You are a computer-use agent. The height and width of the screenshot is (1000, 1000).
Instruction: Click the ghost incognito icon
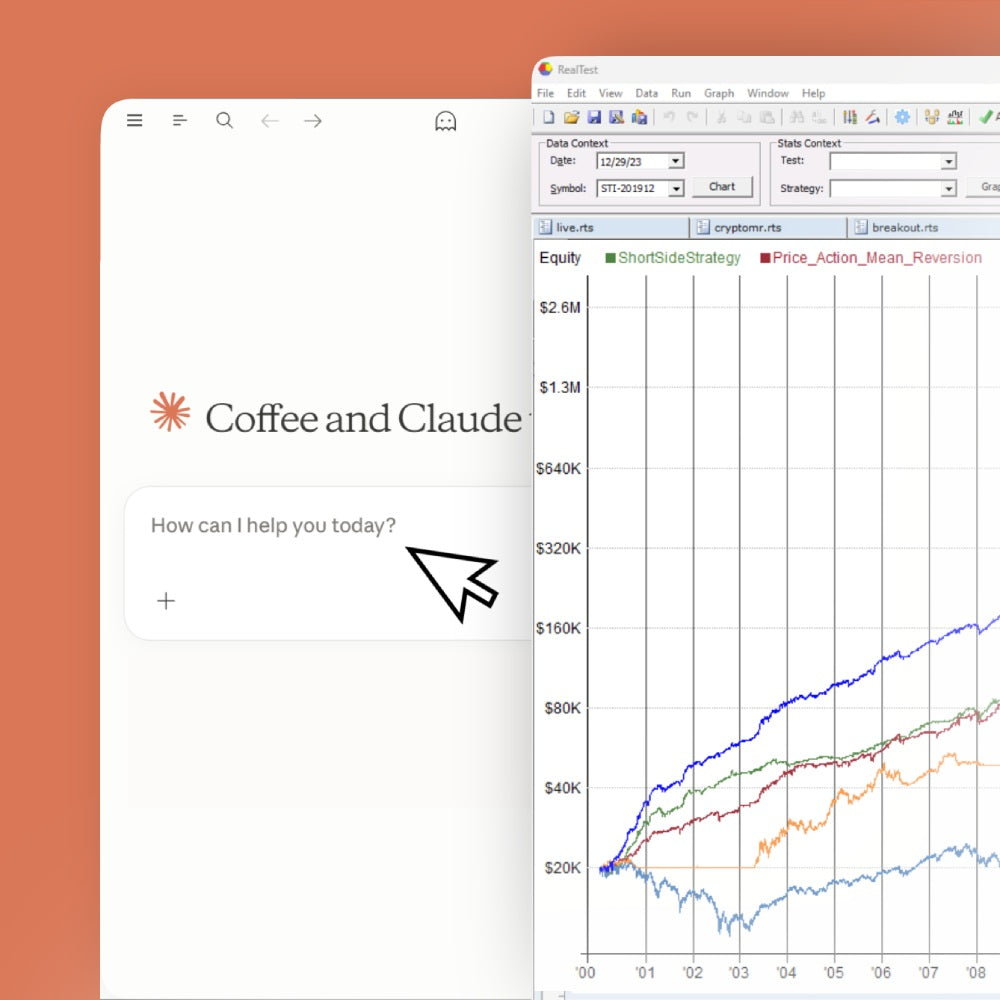click(x=445, y=121)
